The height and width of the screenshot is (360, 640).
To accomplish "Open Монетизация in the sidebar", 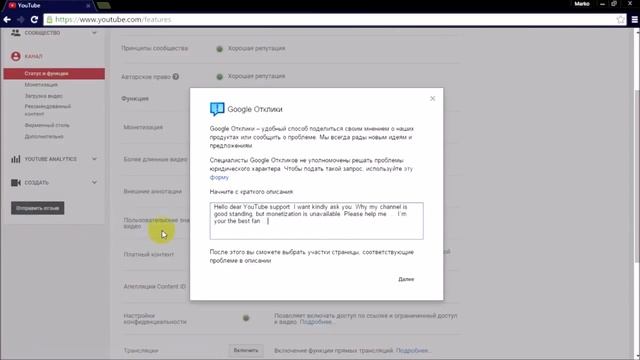I will click(41, 85).
